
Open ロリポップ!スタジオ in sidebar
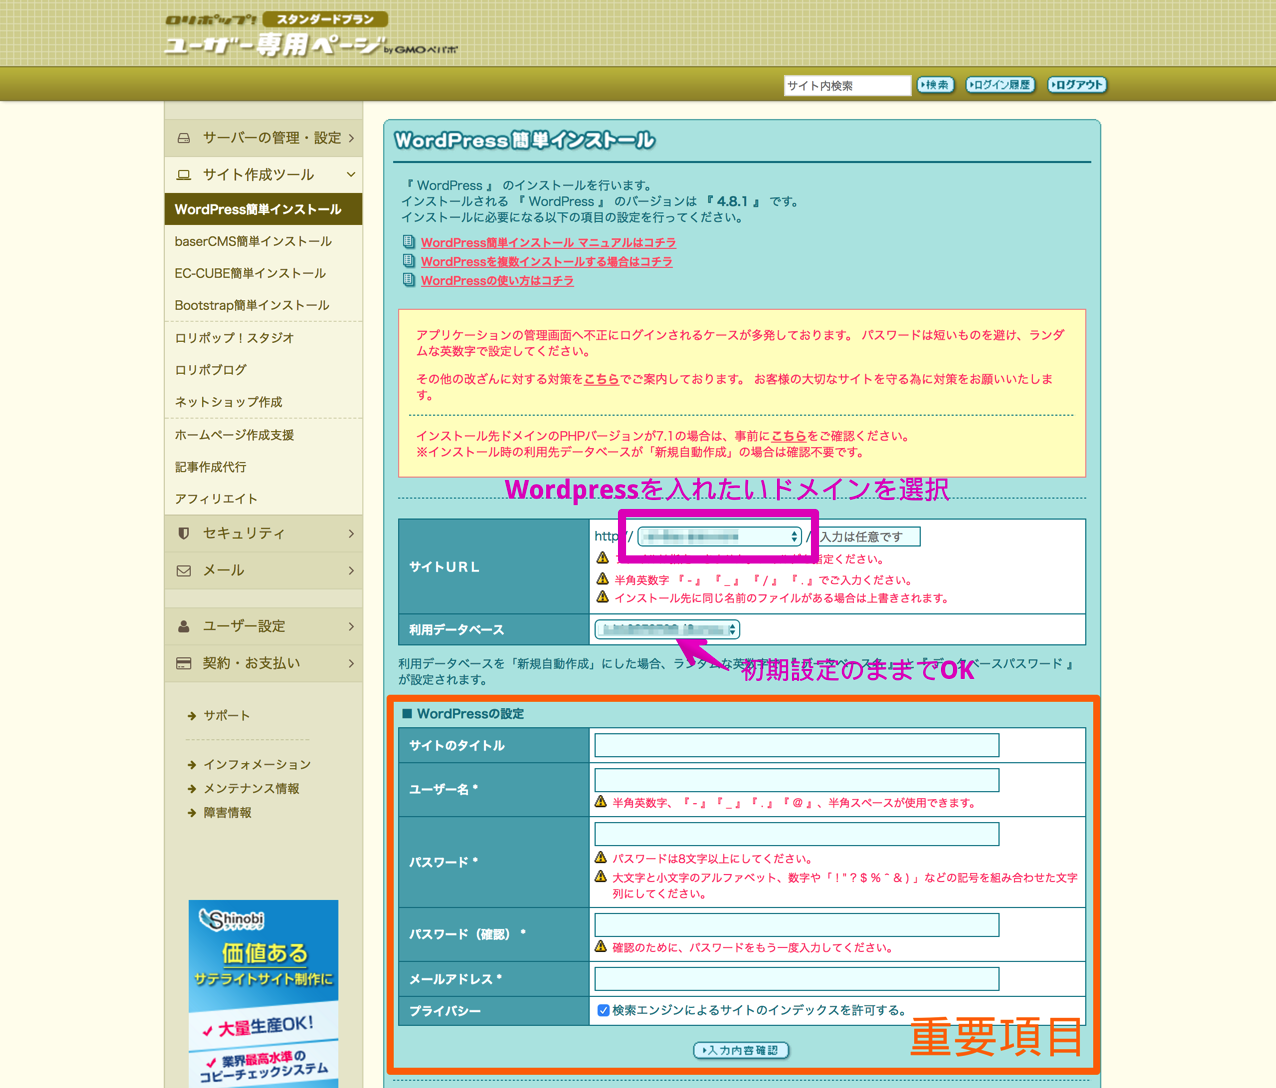click(264, 338)
